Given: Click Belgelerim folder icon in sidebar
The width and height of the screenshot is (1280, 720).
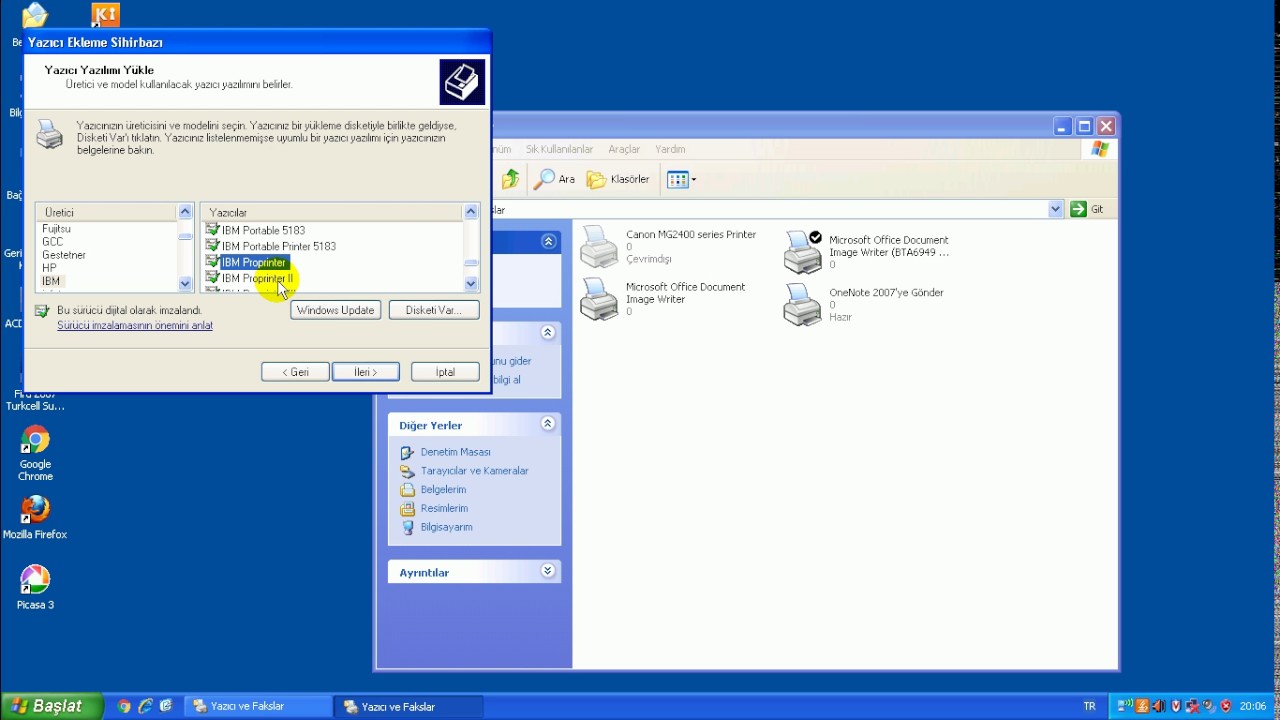Looking at the screenshot, I should (x=407, y=490).
